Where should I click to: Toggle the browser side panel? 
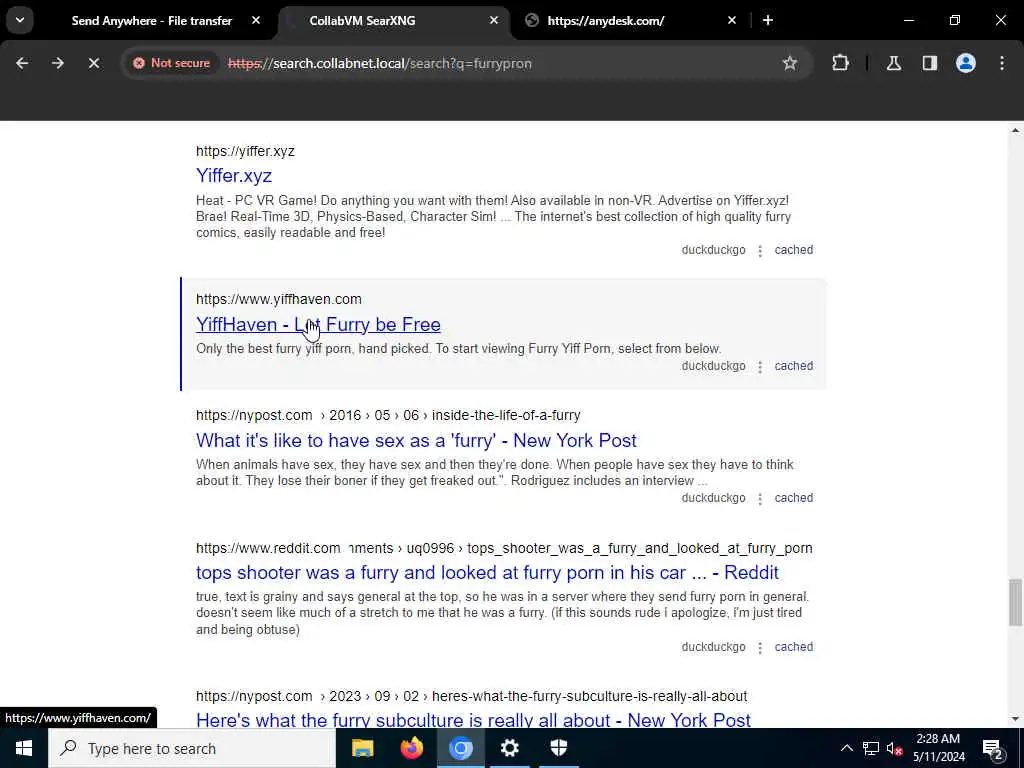click(x=930, y=63)
